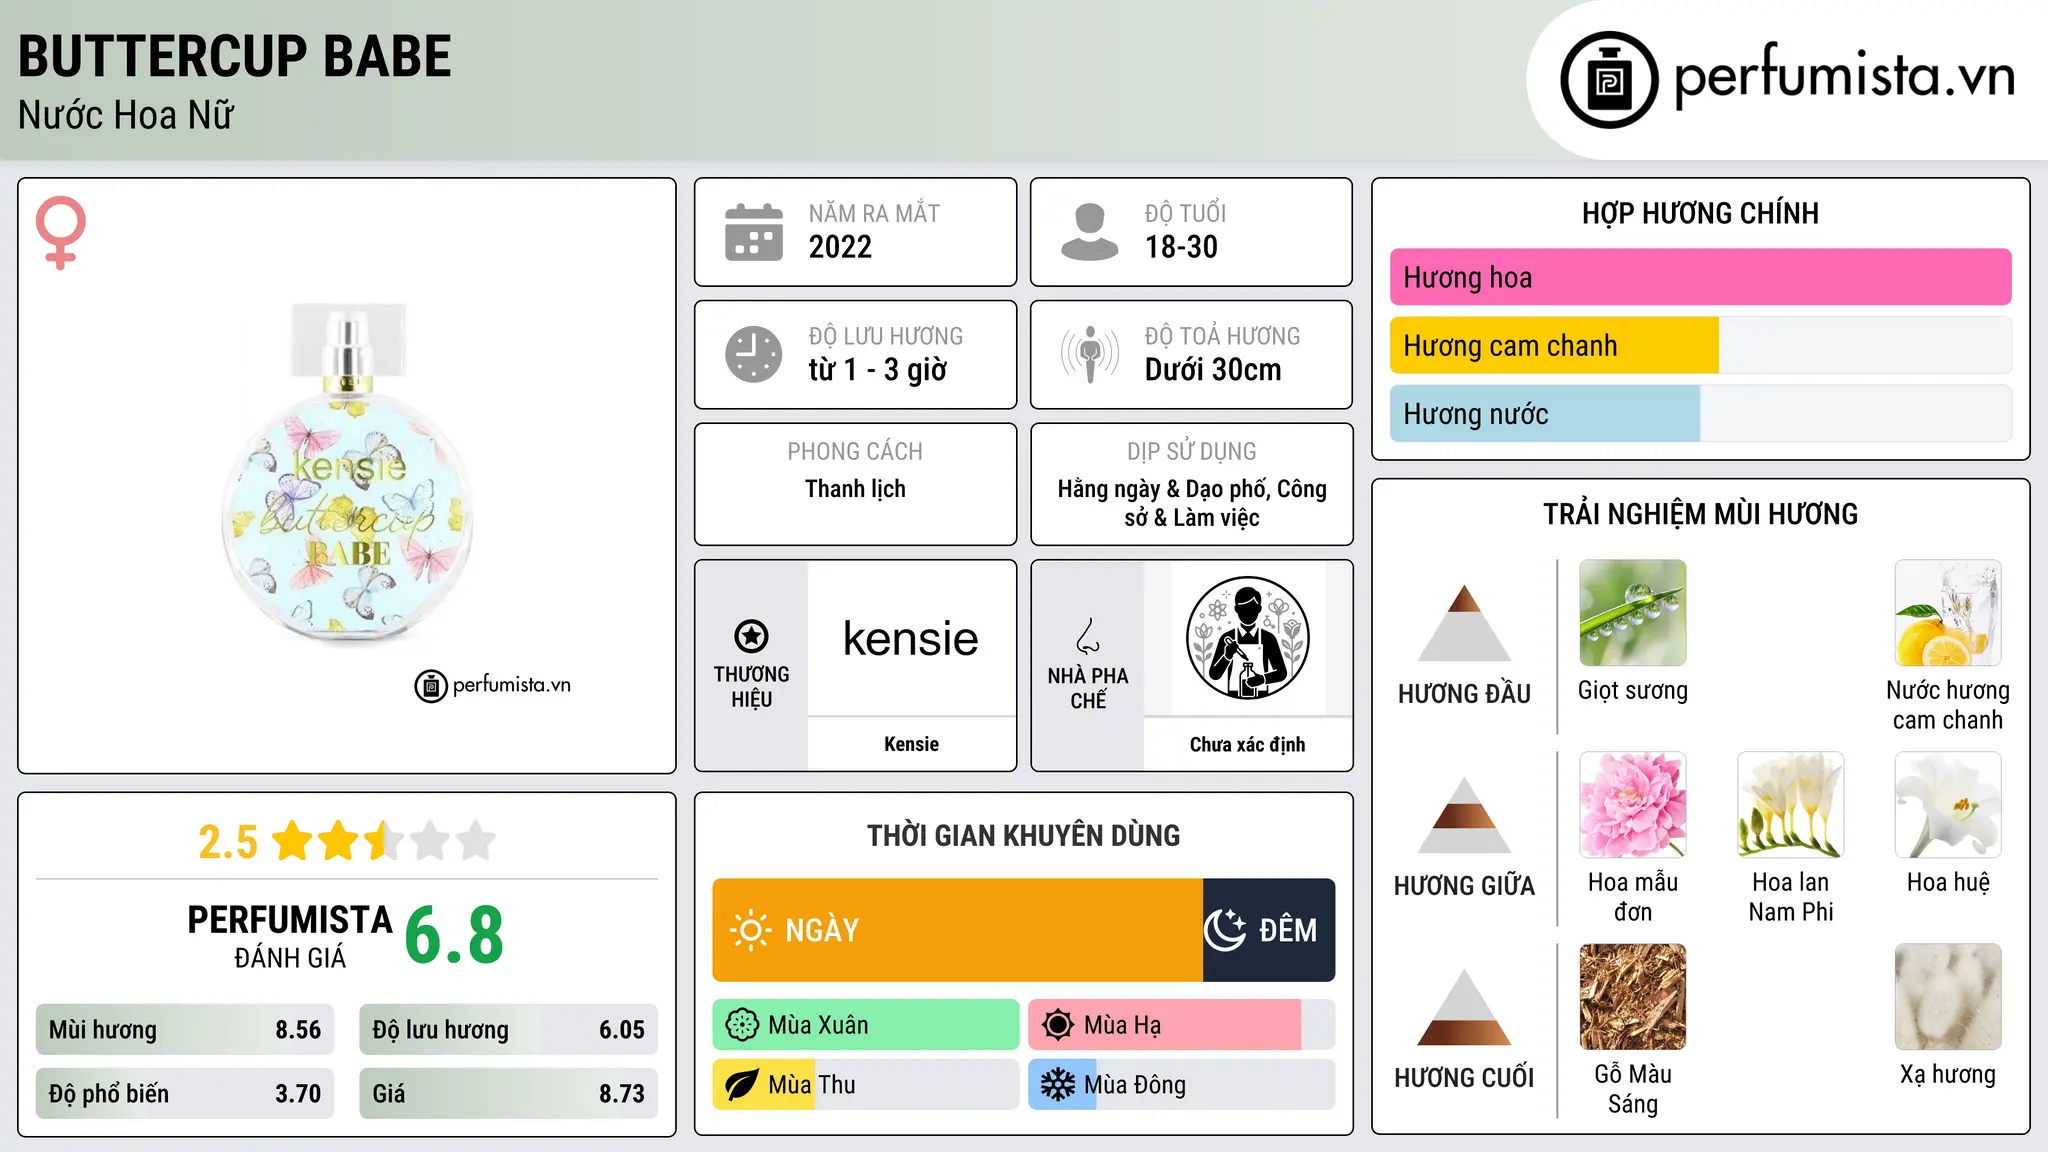Open the Gỗ Màu Sáng note image
The width and height of the screenshot is (2048, 1152).
pyautogui.click(x=1632, y=997)
